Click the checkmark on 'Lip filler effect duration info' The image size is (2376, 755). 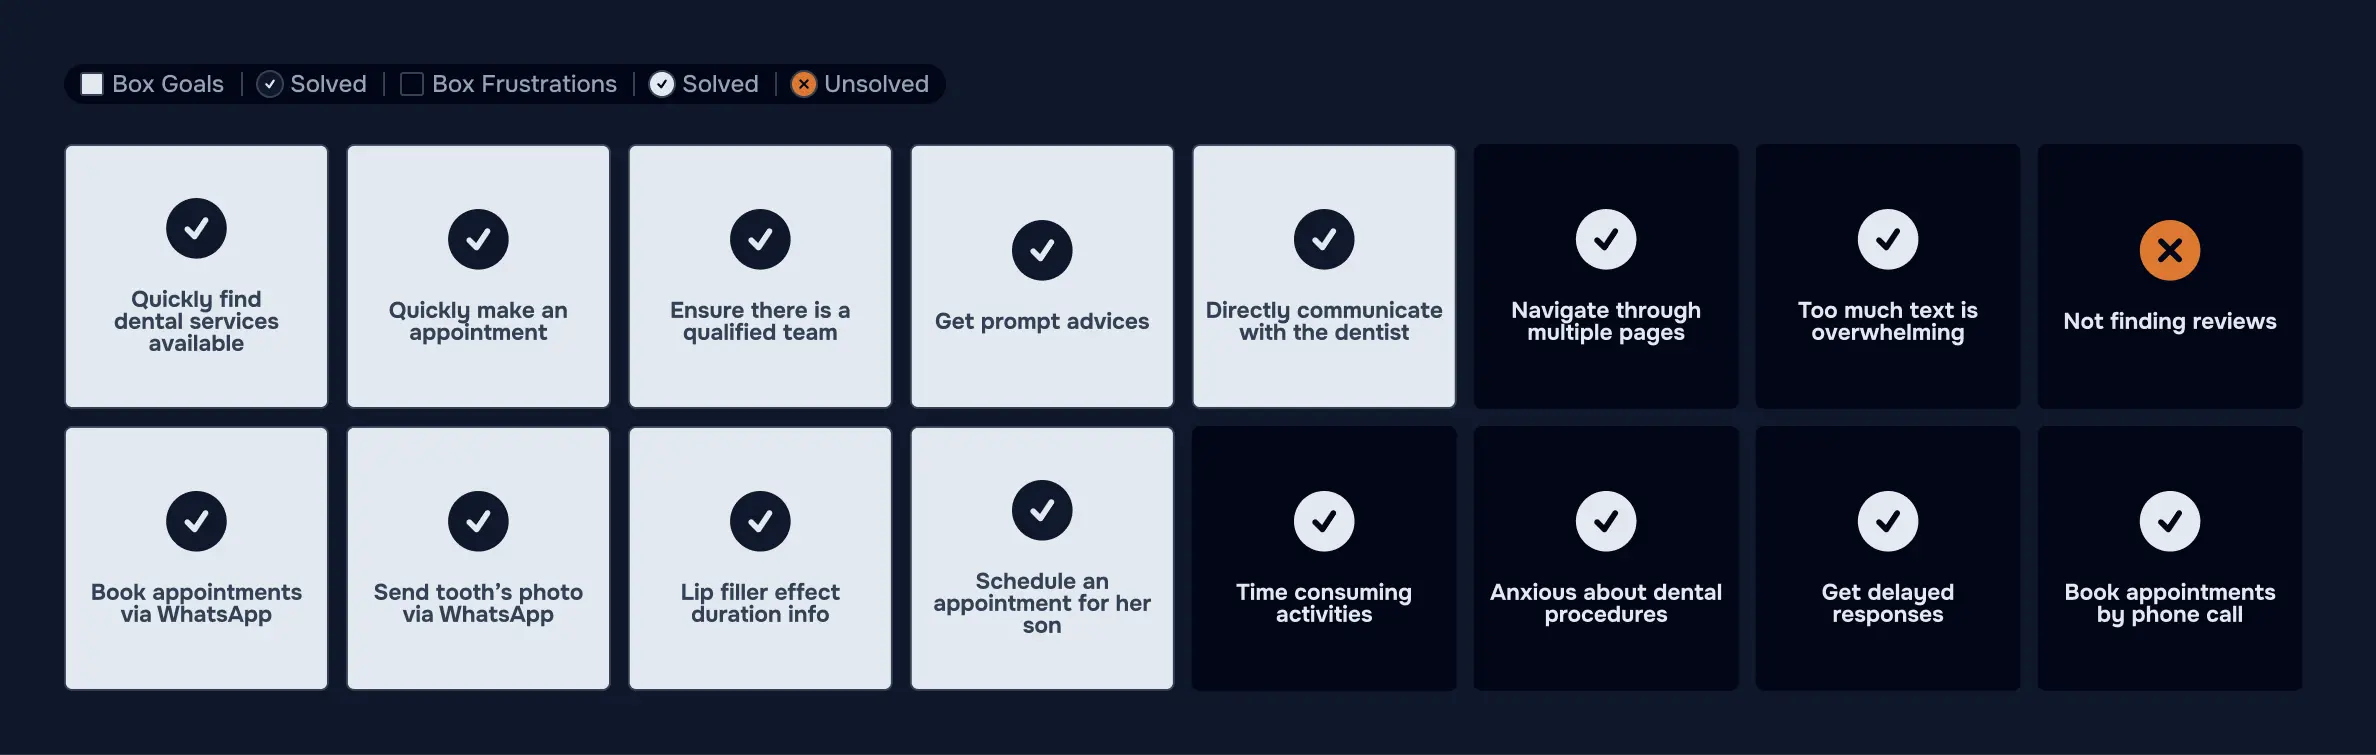point(760,521)
